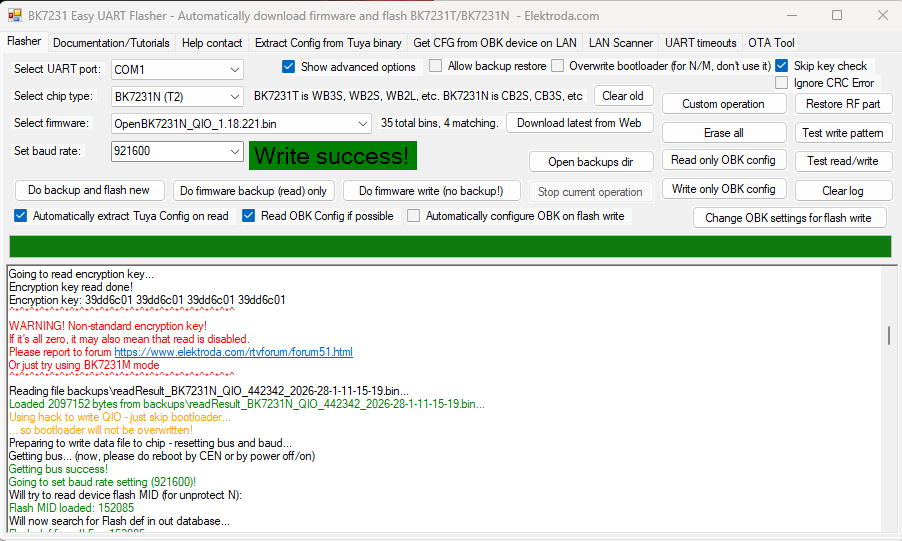Click "Or just try using BK7231M mode" line

(84, 365)
